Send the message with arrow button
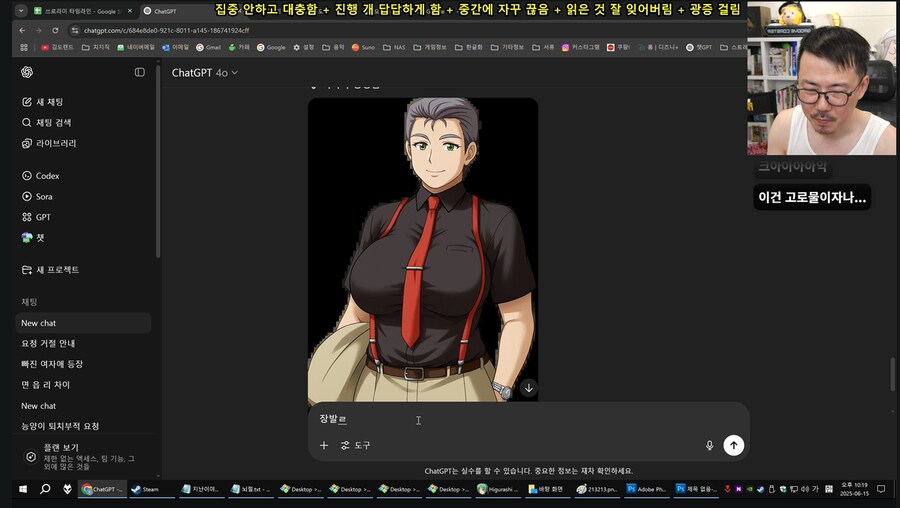 [734, 445]
